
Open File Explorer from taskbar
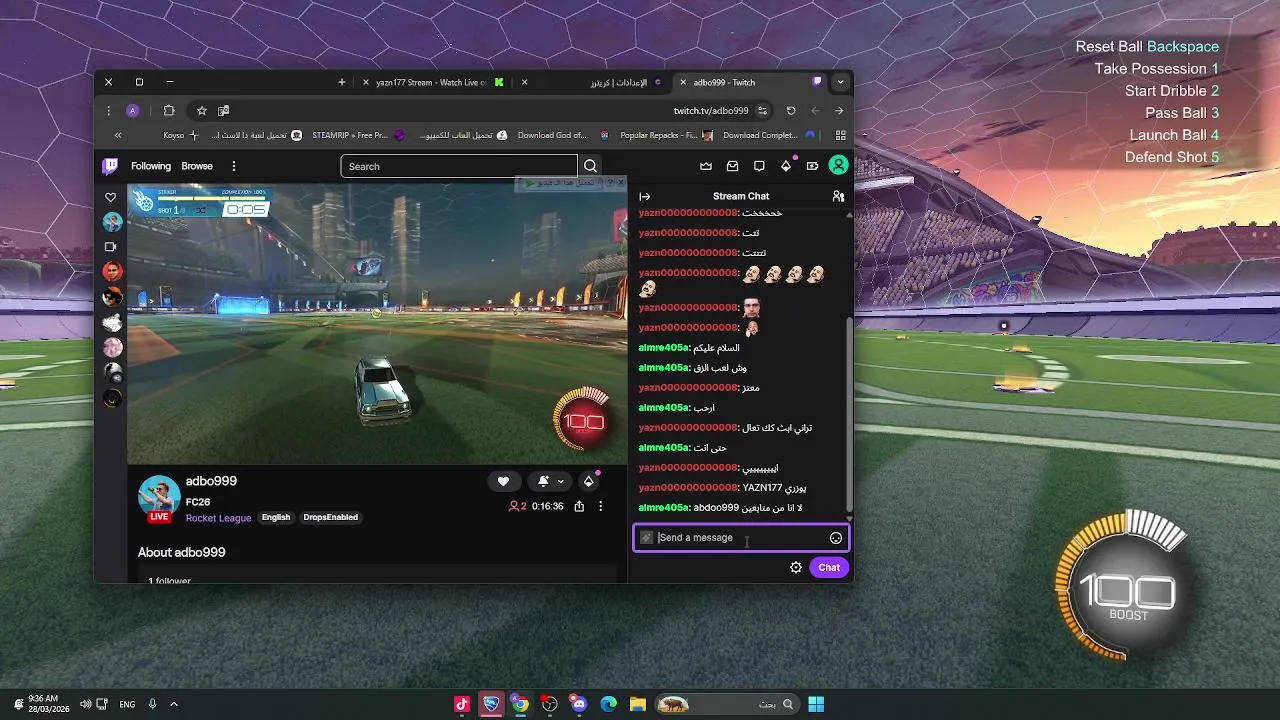[637, 704]
